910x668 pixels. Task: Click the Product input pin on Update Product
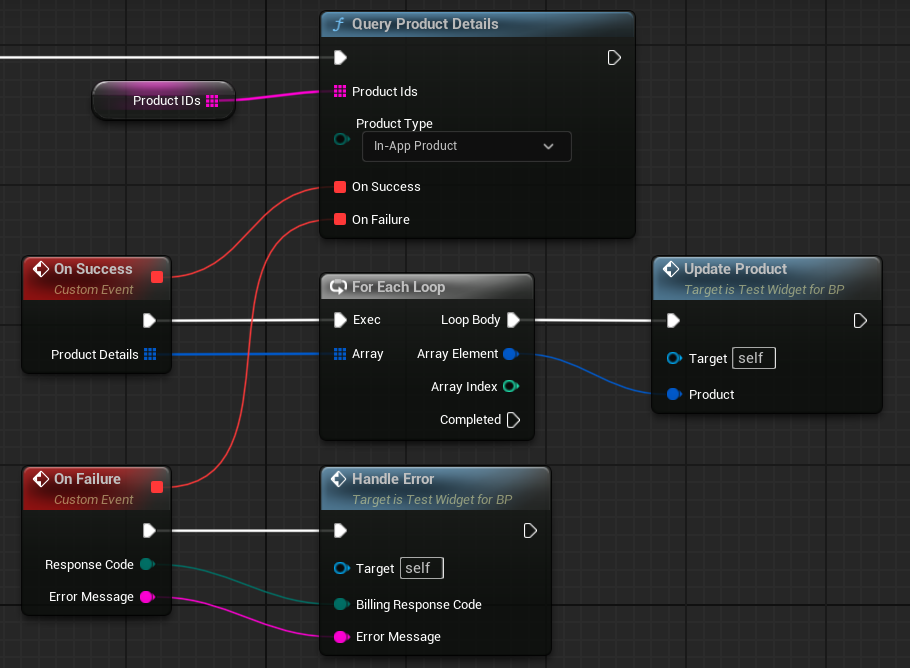coord(674,394)
